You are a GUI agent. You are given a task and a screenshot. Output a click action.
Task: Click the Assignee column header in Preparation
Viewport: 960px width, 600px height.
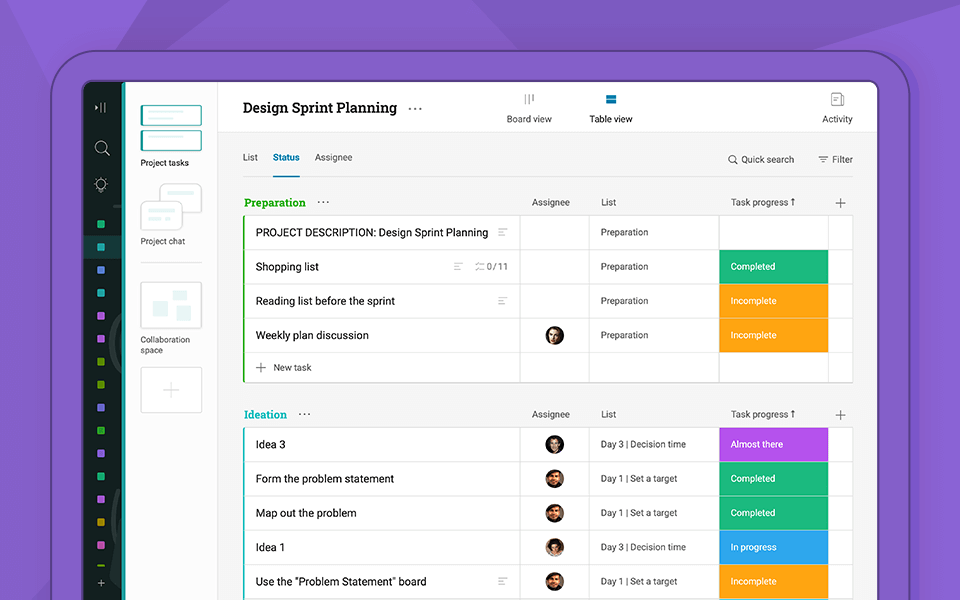coord(550,202)
